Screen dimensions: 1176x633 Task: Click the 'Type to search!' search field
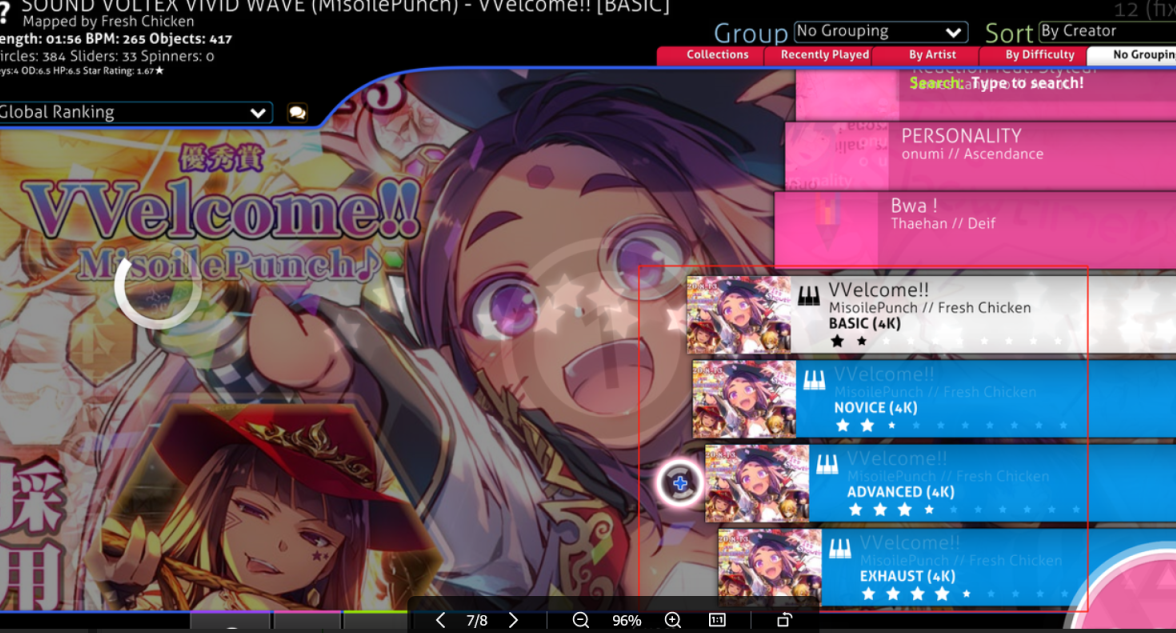coord(997,83)
